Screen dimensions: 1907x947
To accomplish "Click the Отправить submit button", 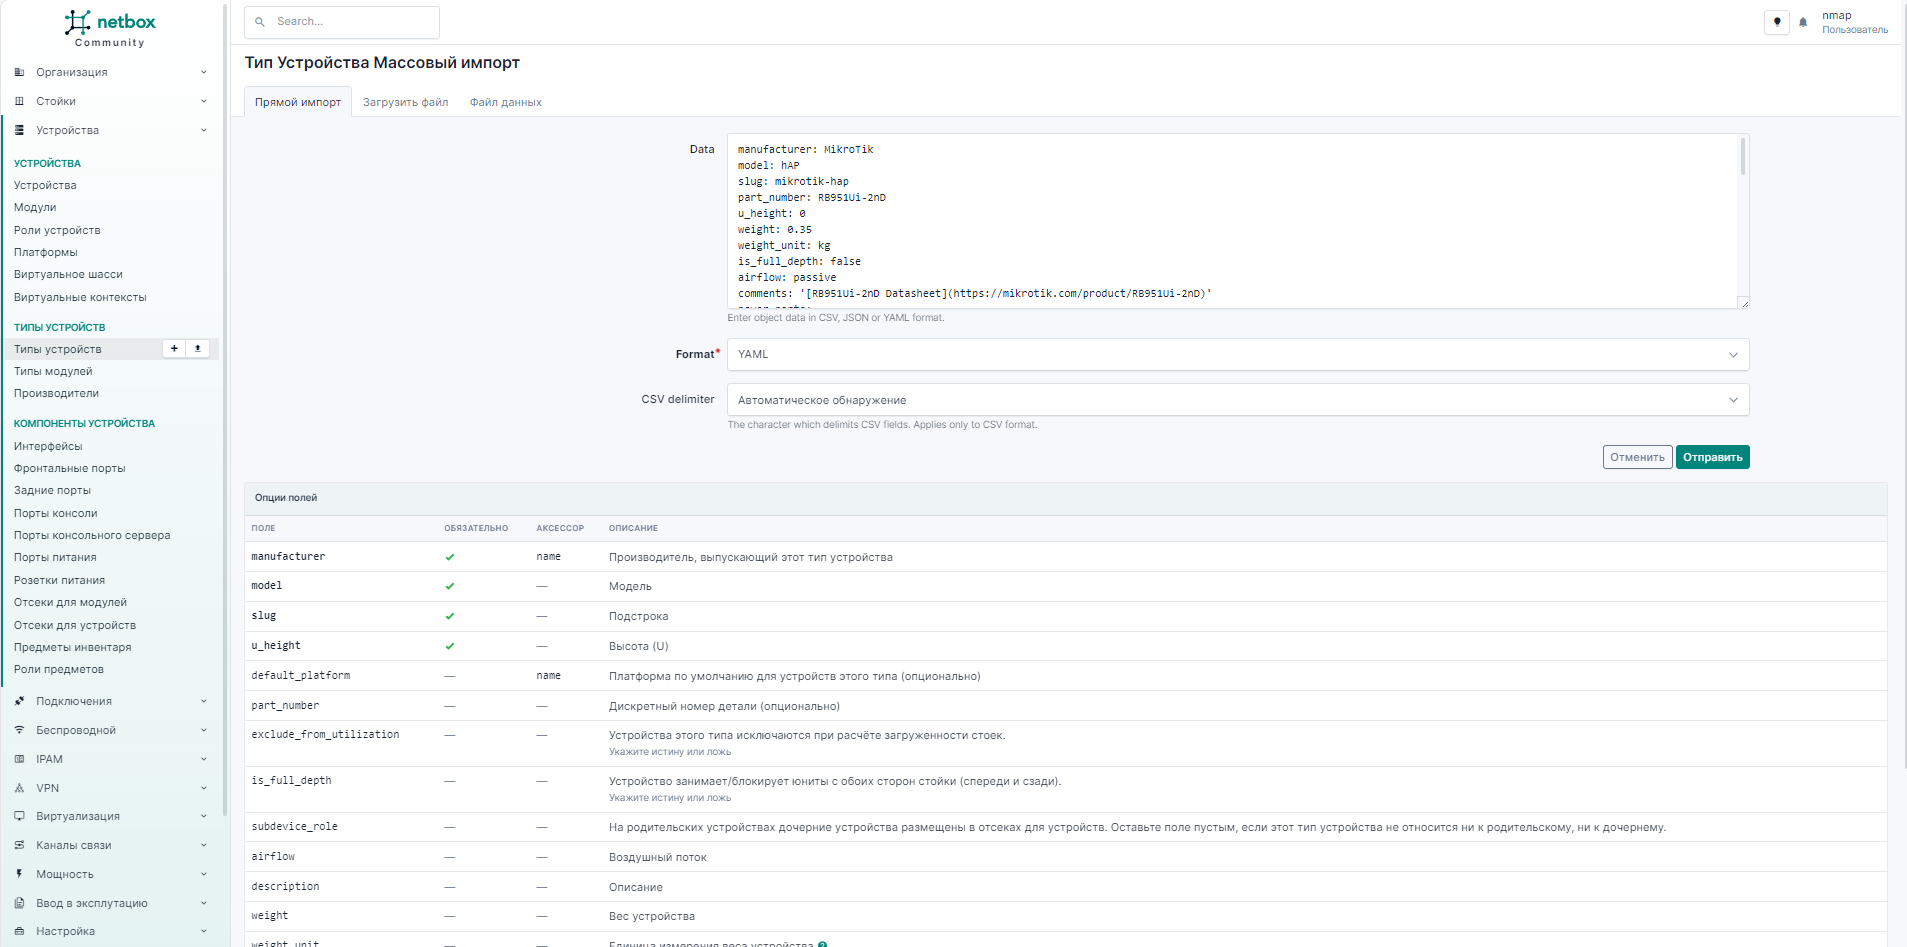I will pos(1712,457).
